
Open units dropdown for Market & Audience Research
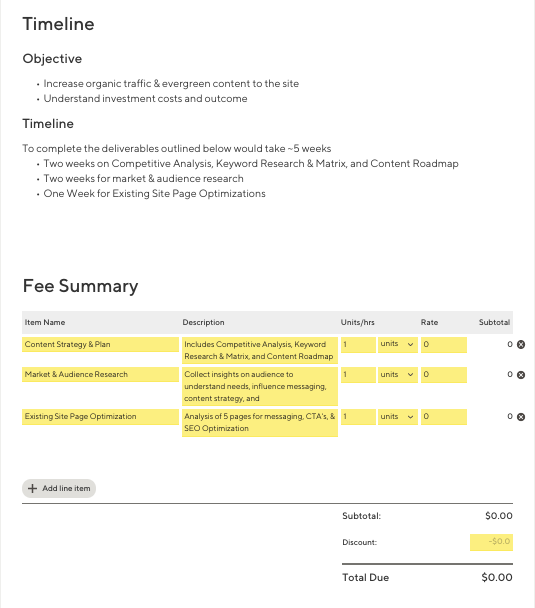pos(398,375)
